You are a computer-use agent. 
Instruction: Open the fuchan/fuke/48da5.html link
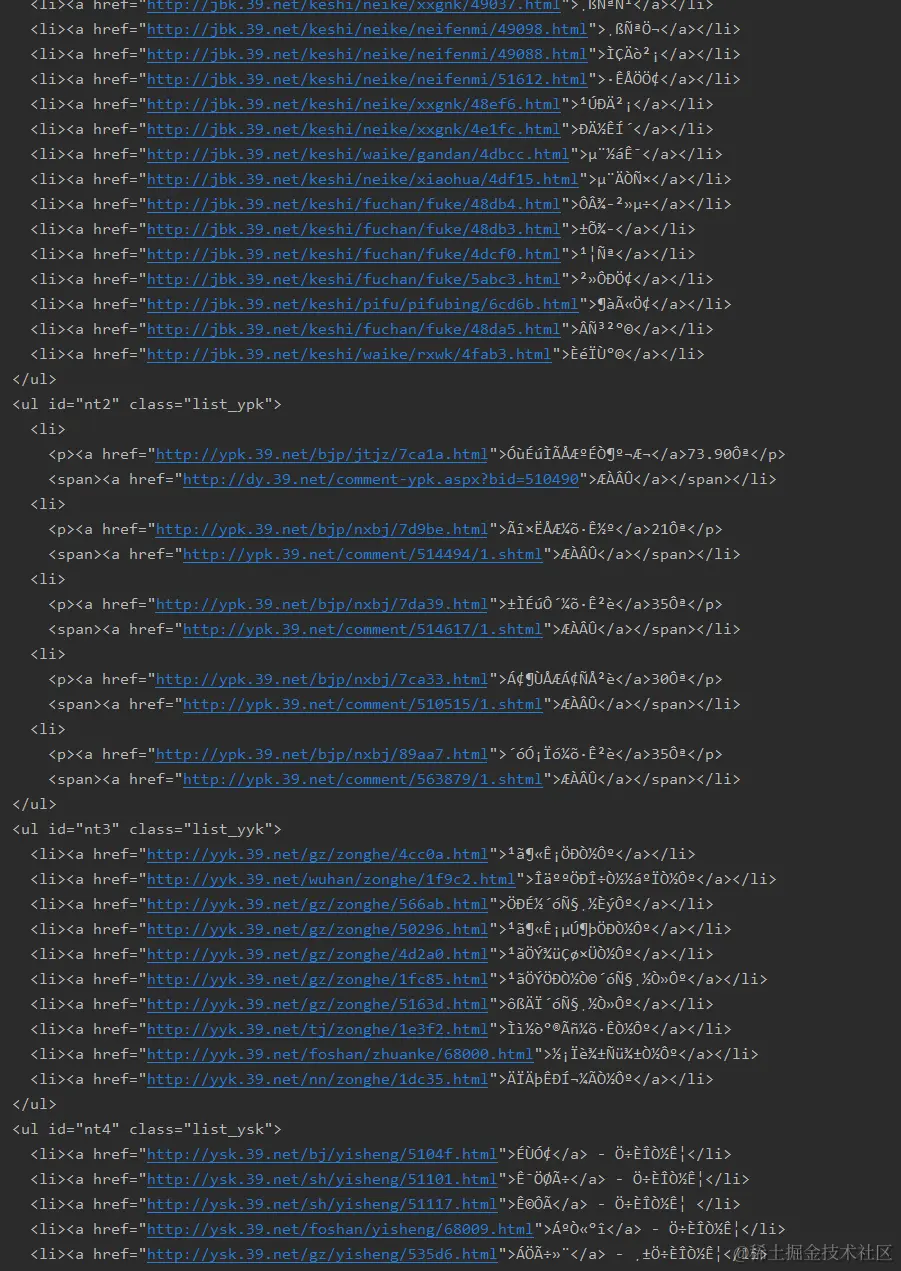click(x=354, y=329)
